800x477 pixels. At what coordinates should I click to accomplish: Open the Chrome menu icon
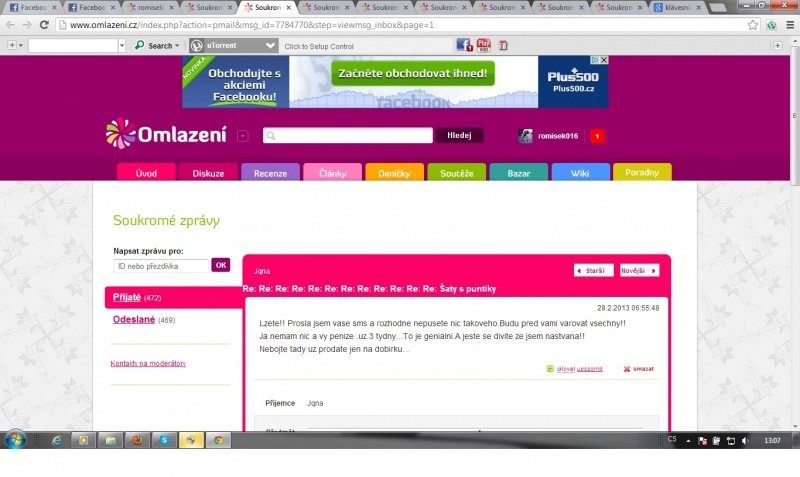tap(789, 24)
